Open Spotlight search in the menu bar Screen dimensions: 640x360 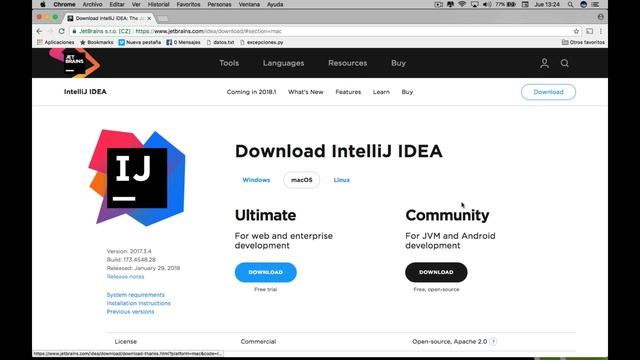570,4
